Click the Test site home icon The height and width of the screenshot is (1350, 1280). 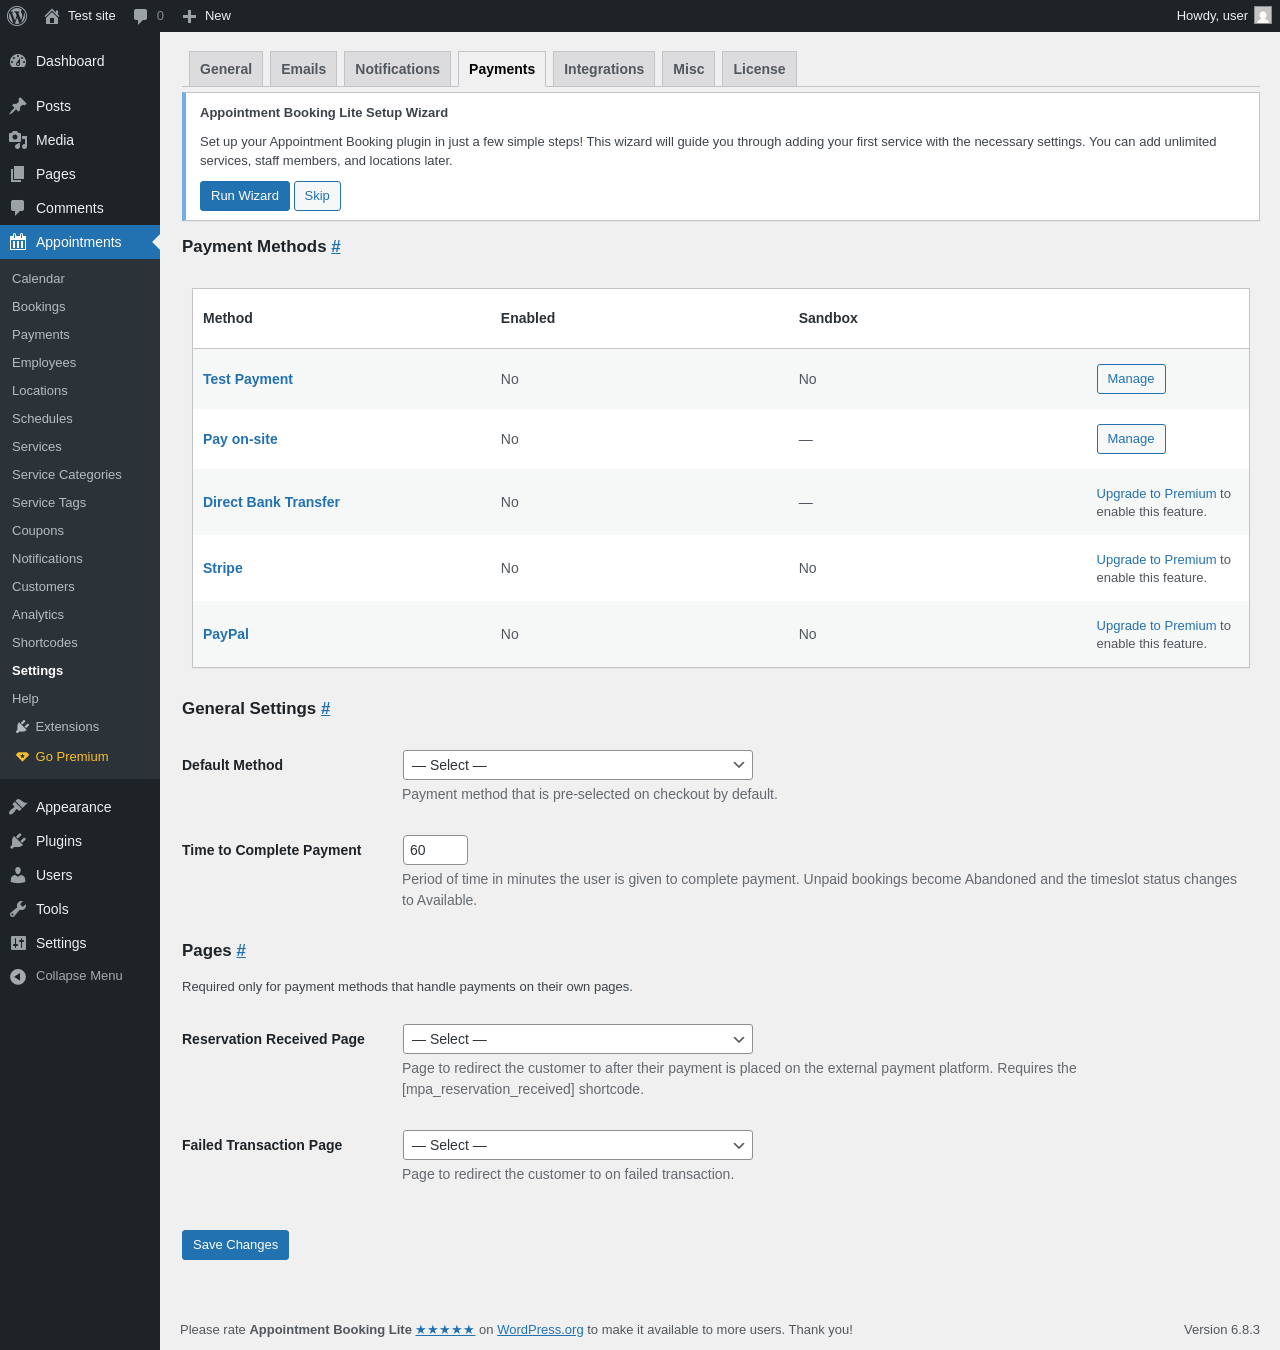pyautogui.click(x=52, y=16)
